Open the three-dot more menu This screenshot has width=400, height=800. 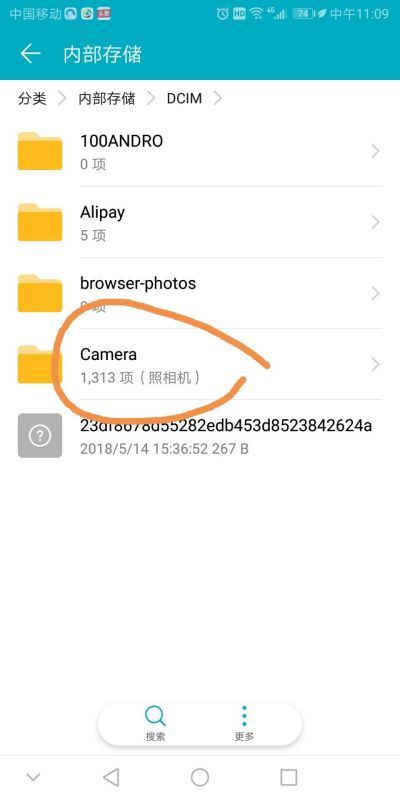click(244, 716)
